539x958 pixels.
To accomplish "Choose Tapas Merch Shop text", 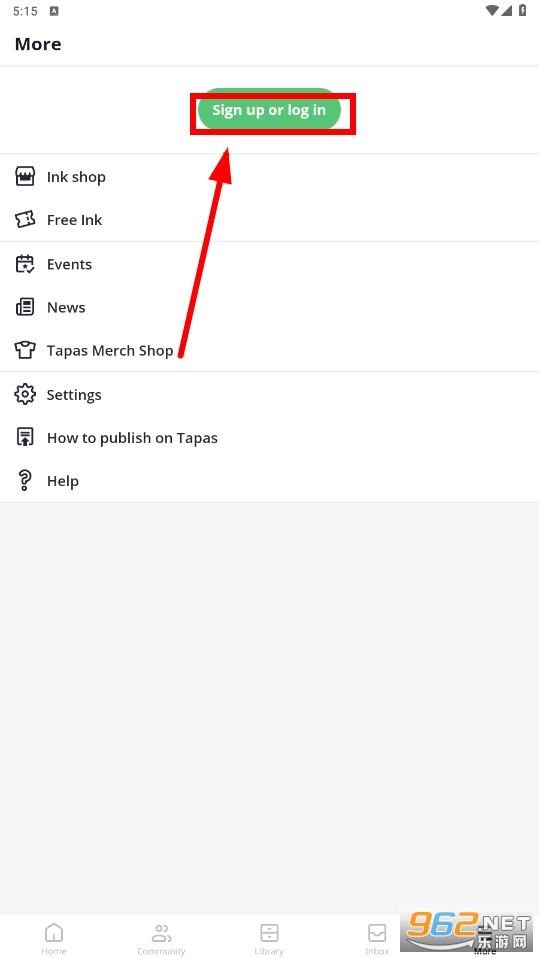I will pyautogui.click(x=110, y=351).
